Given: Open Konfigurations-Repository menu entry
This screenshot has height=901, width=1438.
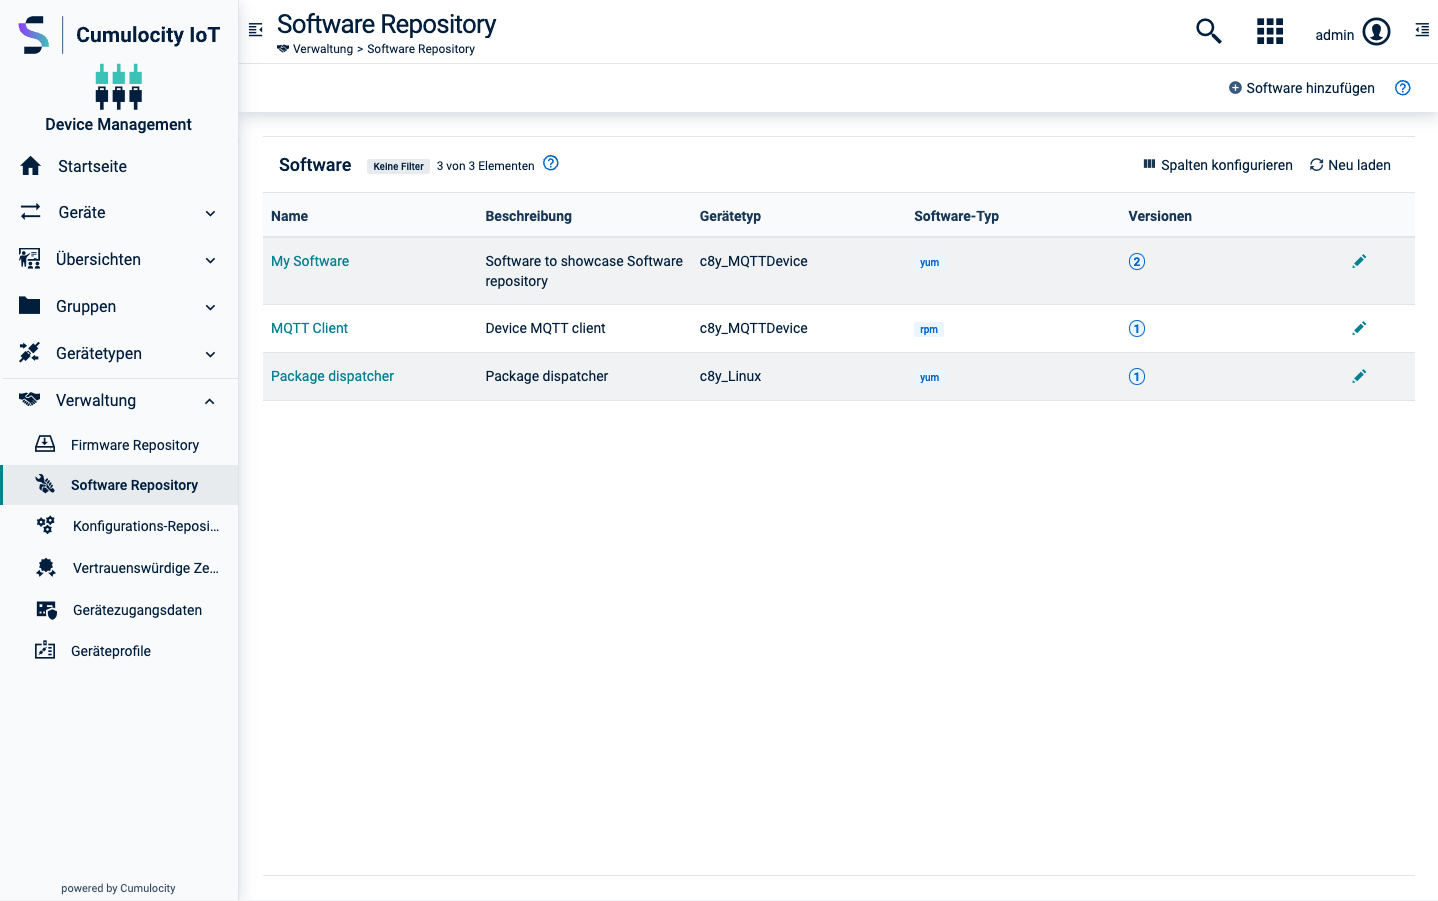Looking at the screenshot, I should [x=119, y=526].
